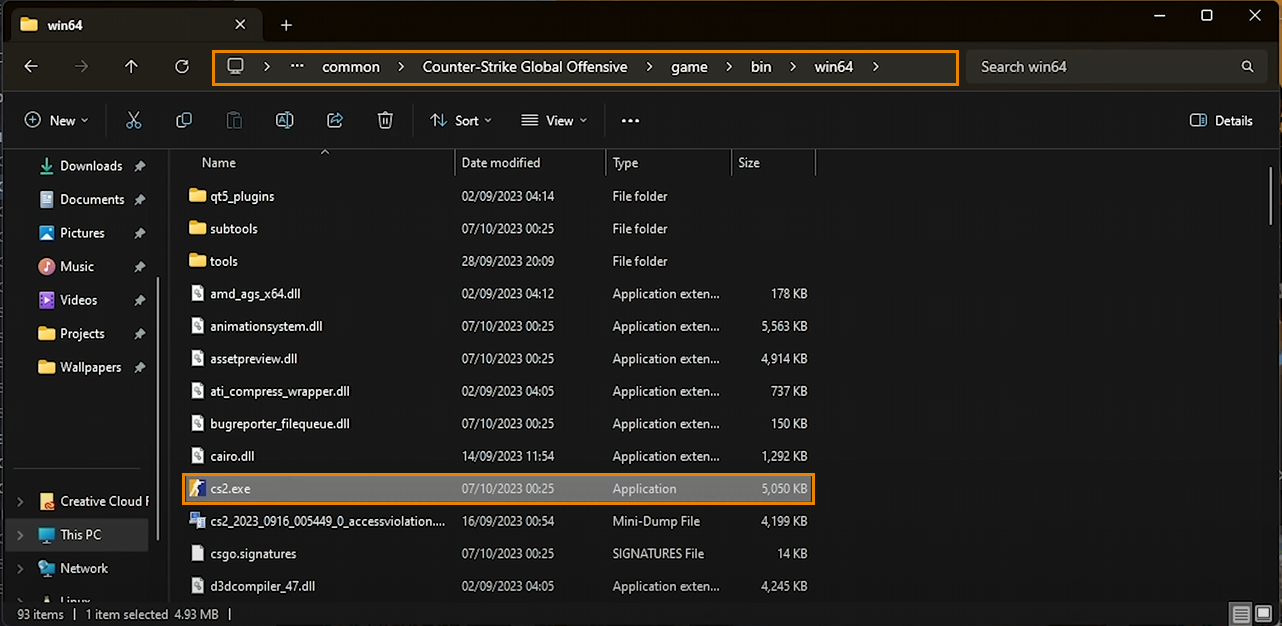Sort by Type column header
This screenshot has height=626, width=1282.
625,163
